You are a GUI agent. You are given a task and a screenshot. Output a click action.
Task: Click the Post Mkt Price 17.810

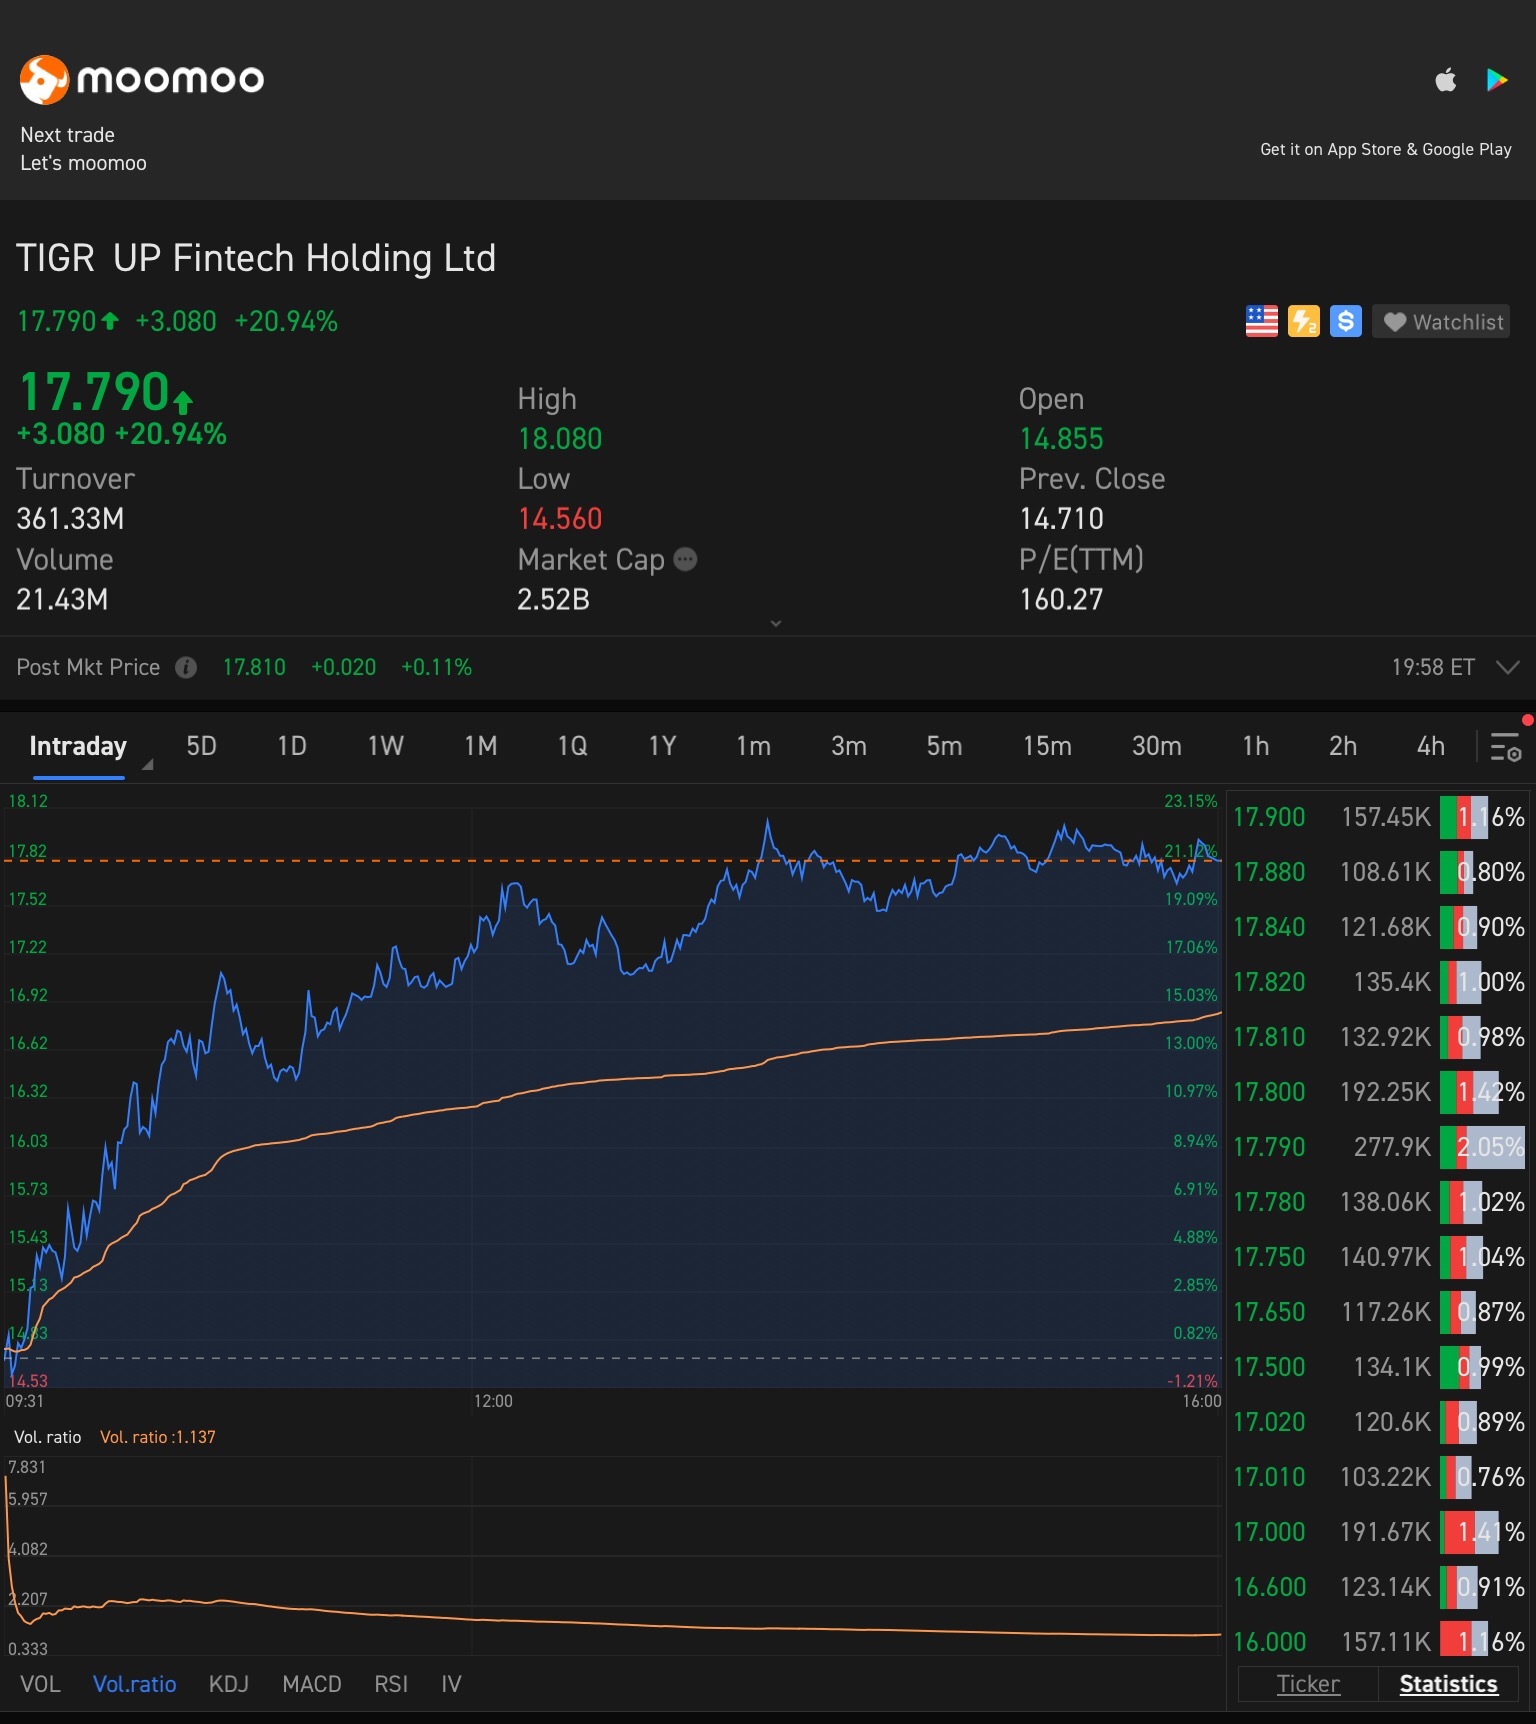point(254,667)
